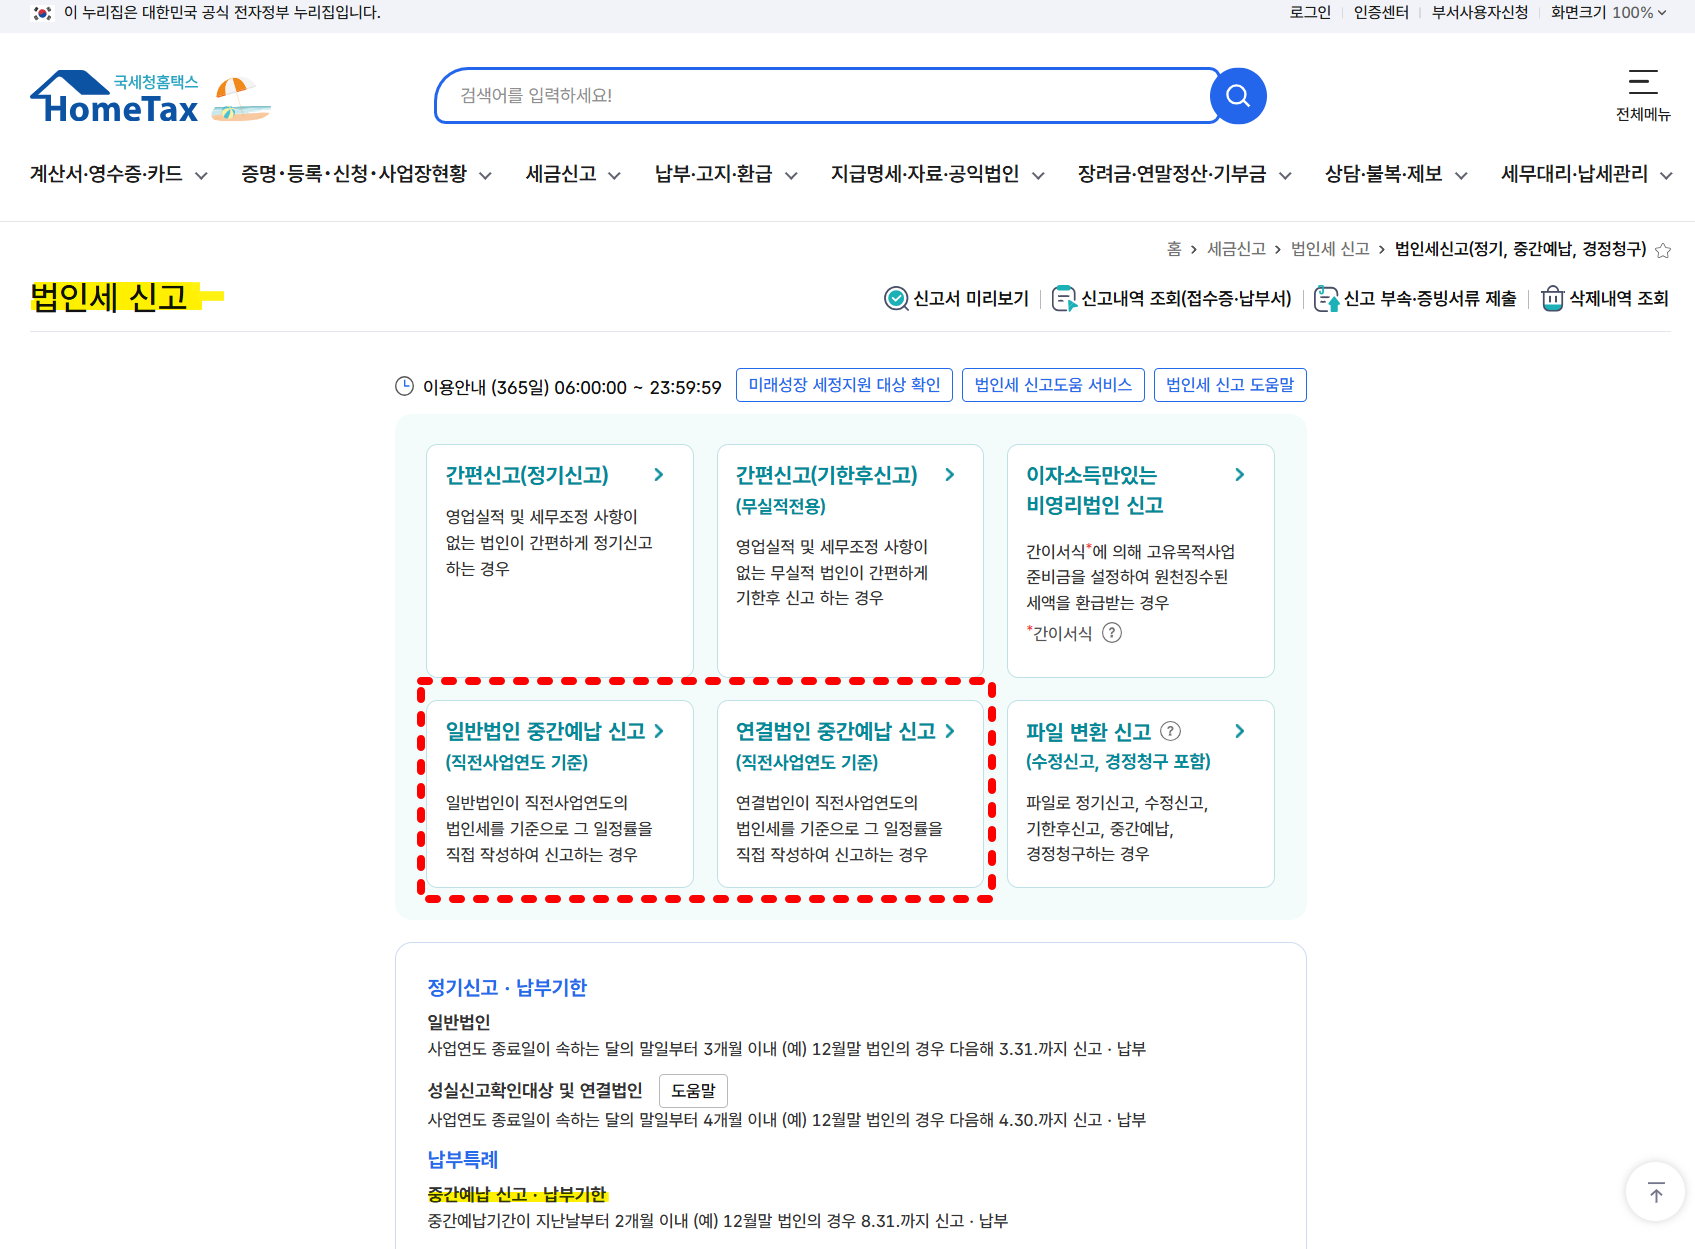
Task: Click the arrow on 간편신고(정기신고) card
Action: [x=658, y=475]
